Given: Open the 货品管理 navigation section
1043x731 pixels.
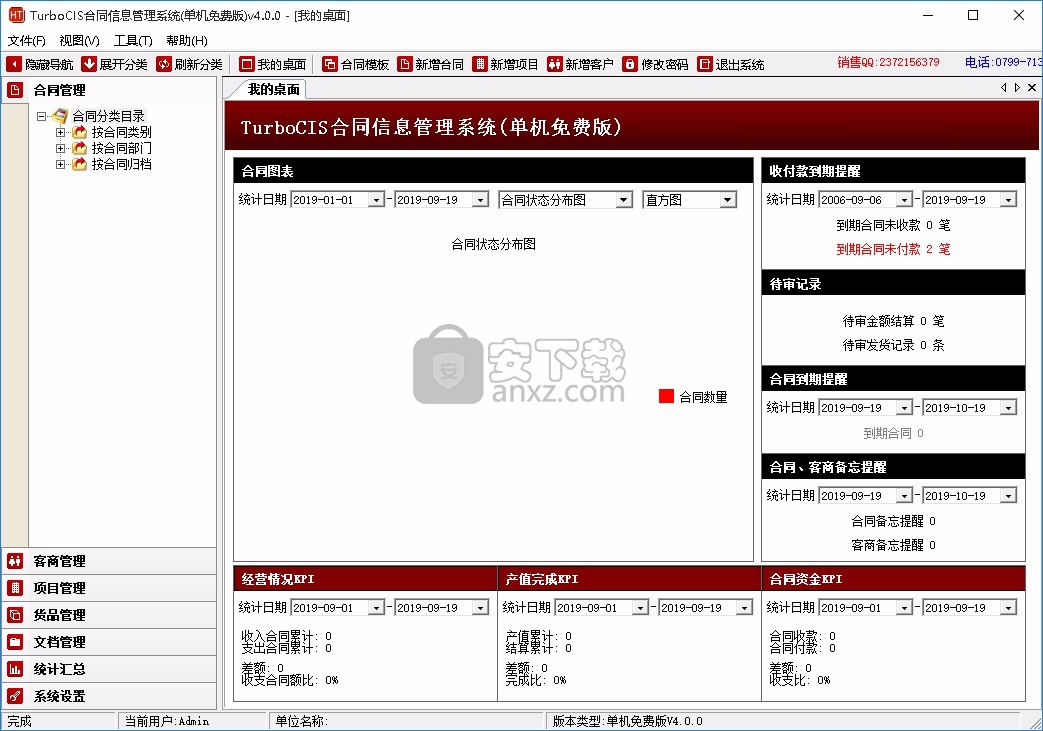Looking at the screenshot, I should coord(109,615).
